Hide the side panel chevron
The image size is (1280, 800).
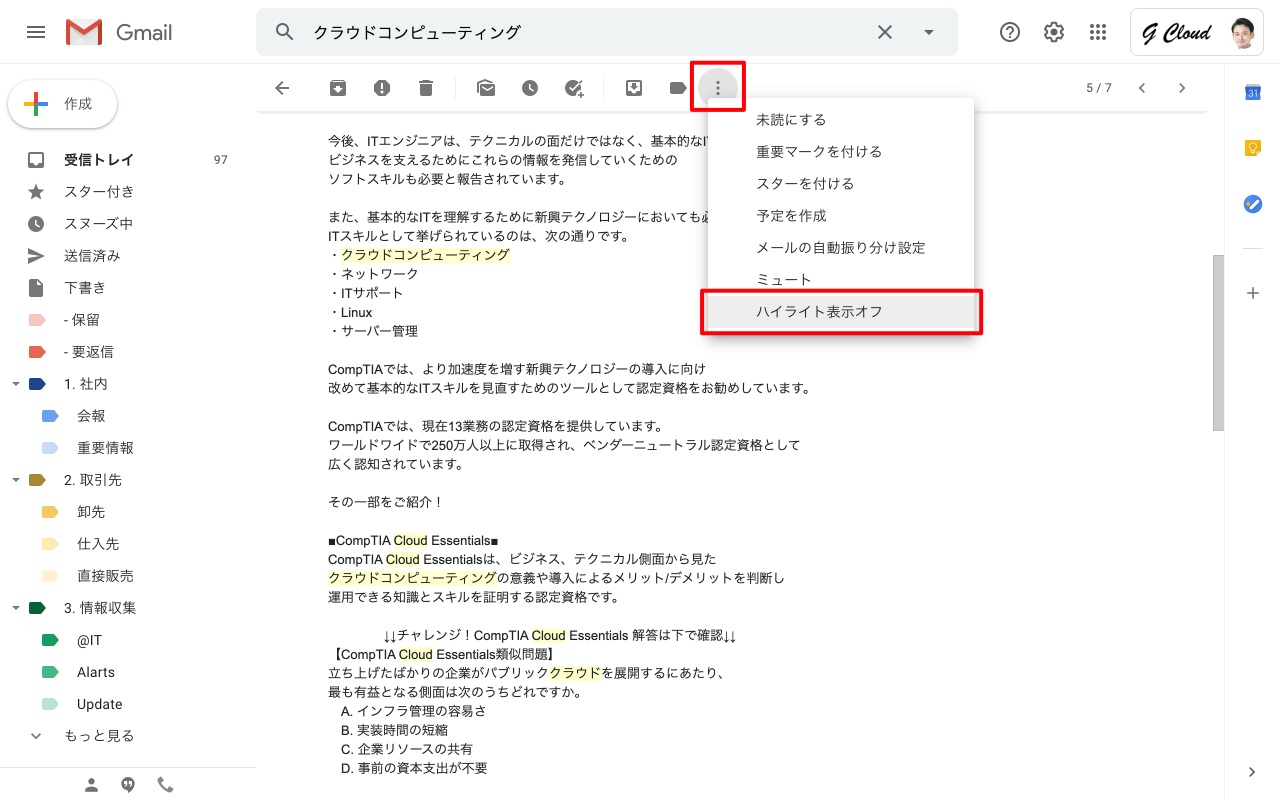(x=1252, y=772)
